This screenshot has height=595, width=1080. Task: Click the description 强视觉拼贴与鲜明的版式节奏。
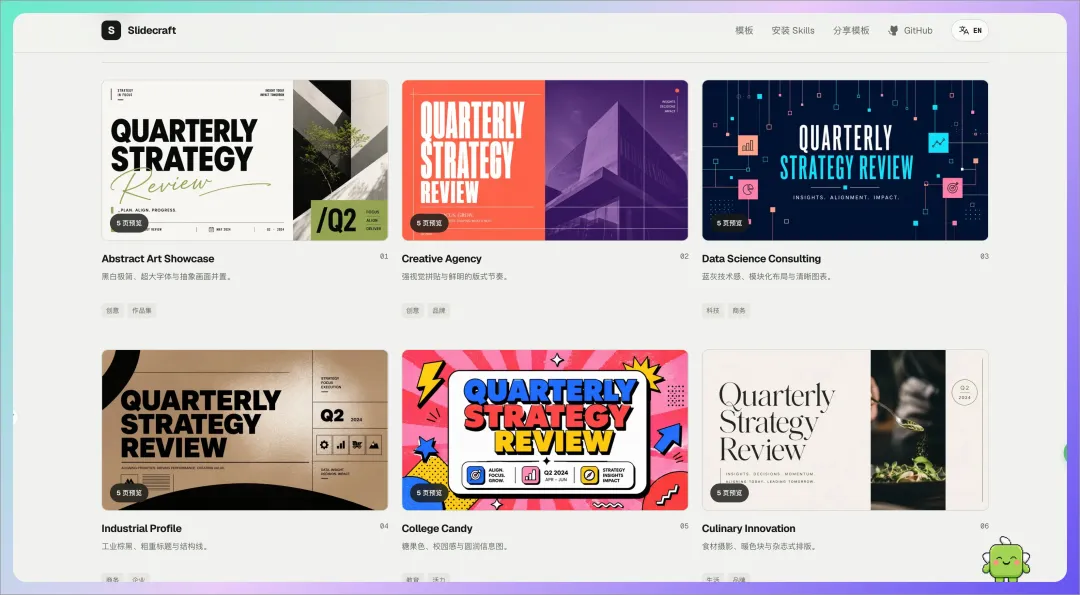(x=456, y=277)
